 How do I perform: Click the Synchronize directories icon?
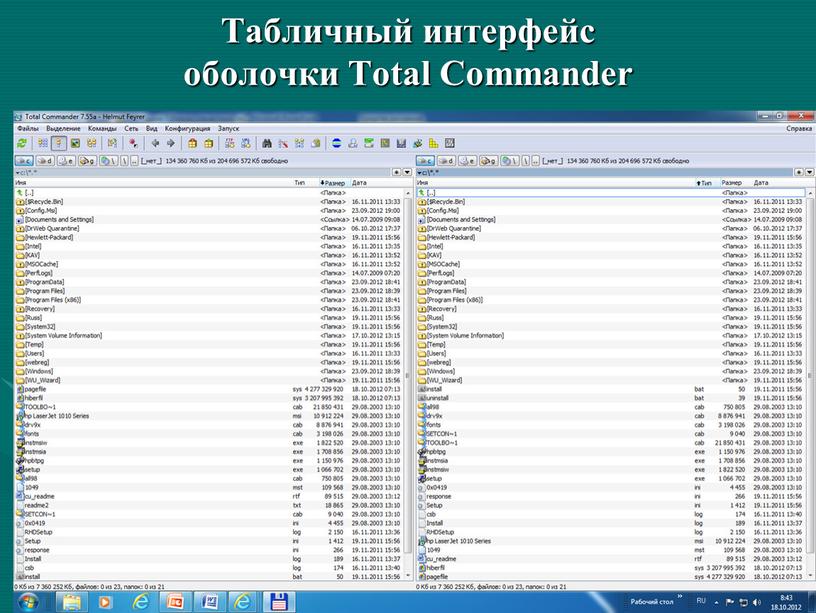pyautogui.click(x=299, y=143)
